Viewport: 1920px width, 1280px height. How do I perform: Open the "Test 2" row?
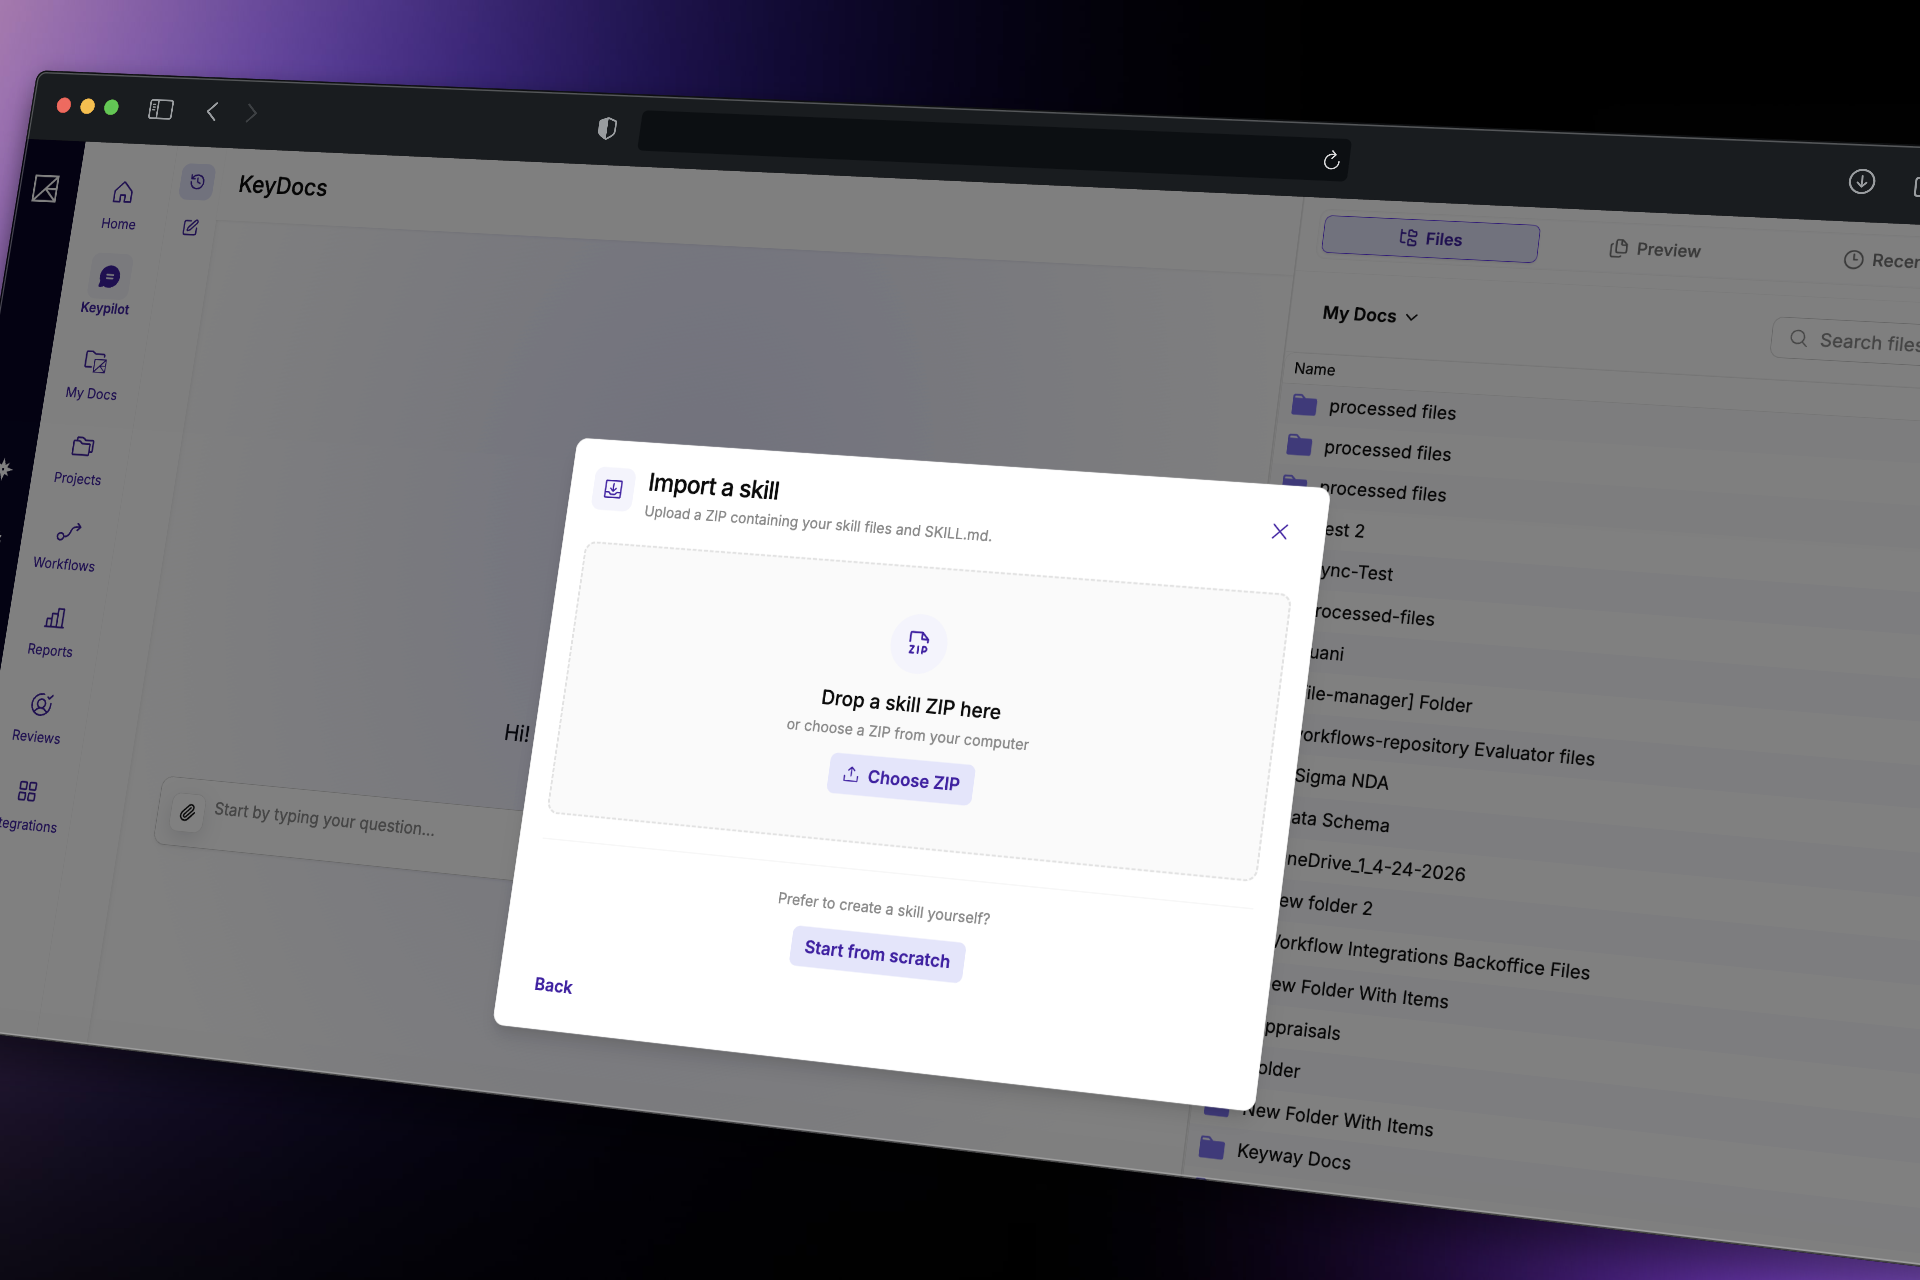pos(1344,530)
